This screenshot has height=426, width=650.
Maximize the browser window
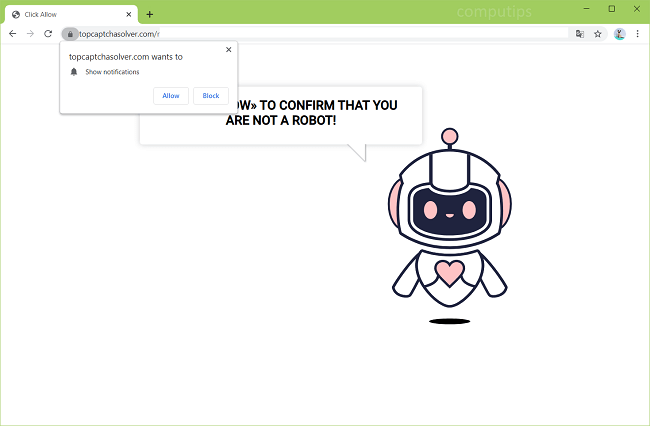pyautogui.click(x=611, y=9)
